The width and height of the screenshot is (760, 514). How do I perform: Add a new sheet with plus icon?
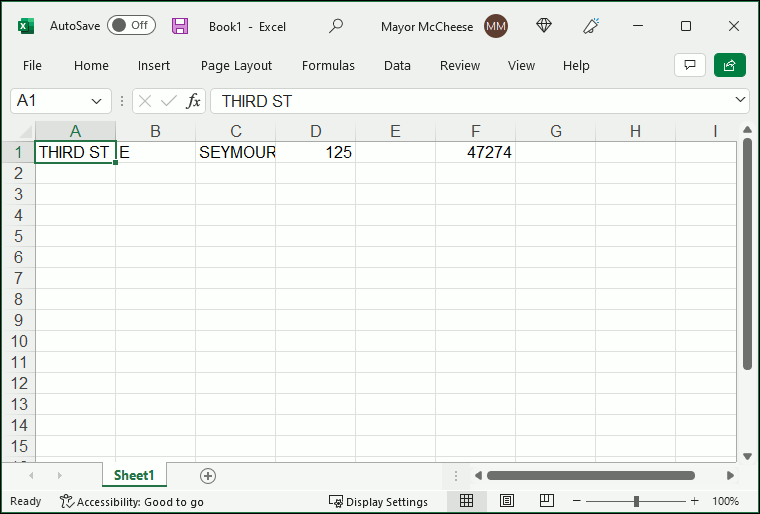tap(208, 476)
